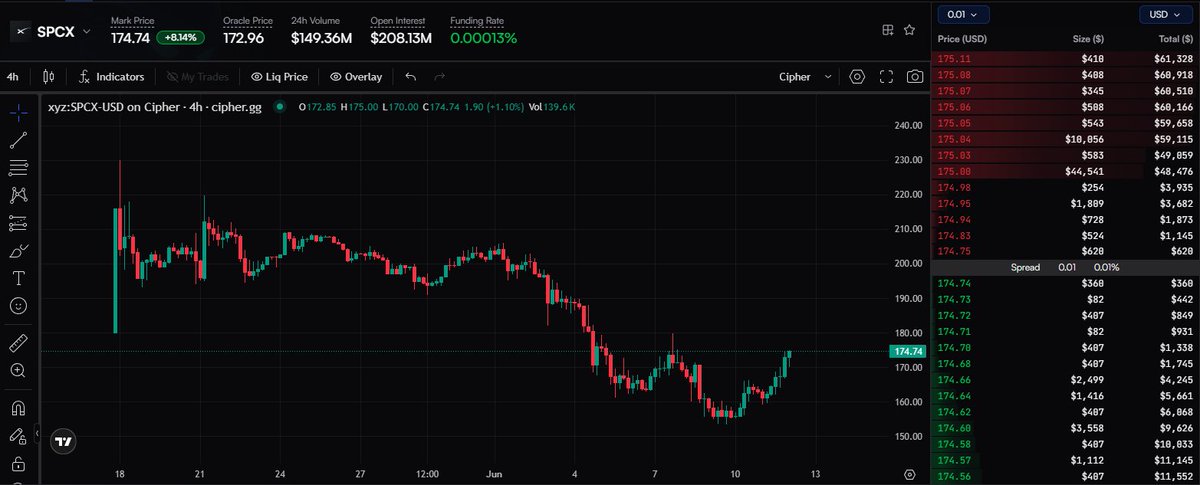Viewport: 1200px width, 485px height.
Task: Click the 240.00 price axis label
Action: click(x=908, y=125)
